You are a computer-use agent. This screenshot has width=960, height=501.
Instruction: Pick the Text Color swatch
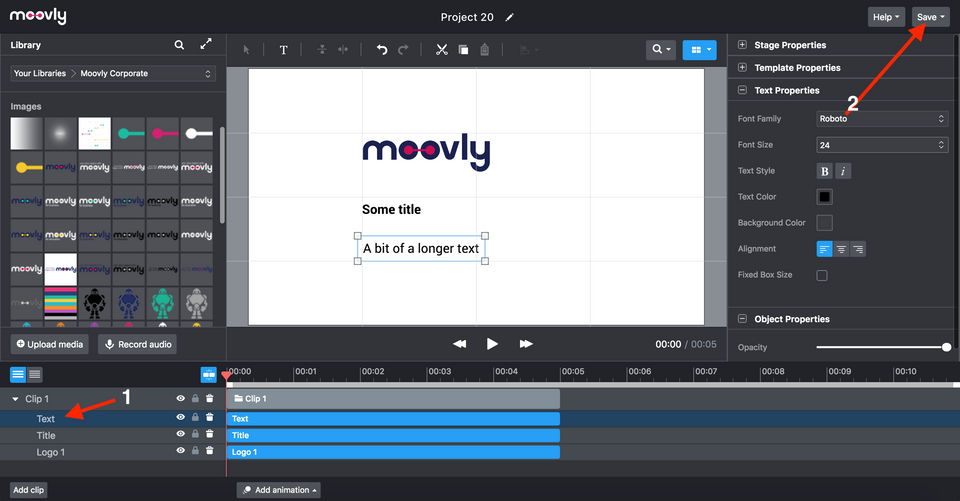point(825,197)
